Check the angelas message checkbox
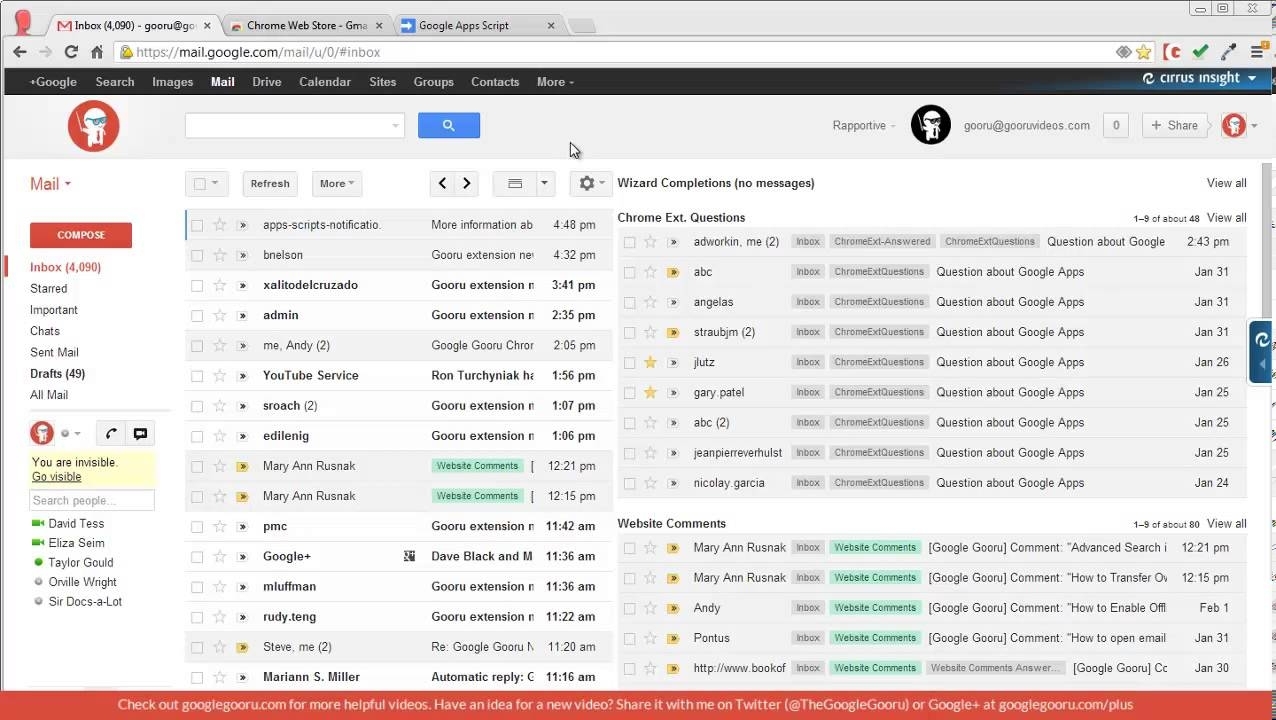This screenshot has width=1276, height=720. [629, 302]
